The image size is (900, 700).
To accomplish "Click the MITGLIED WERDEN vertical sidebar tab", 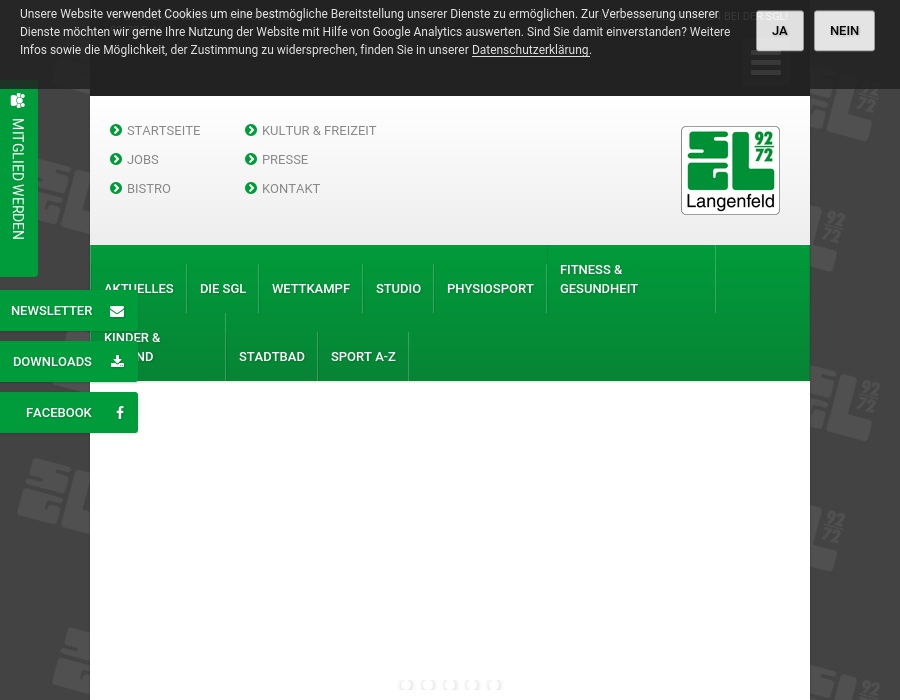I will (x=17, y=181).
